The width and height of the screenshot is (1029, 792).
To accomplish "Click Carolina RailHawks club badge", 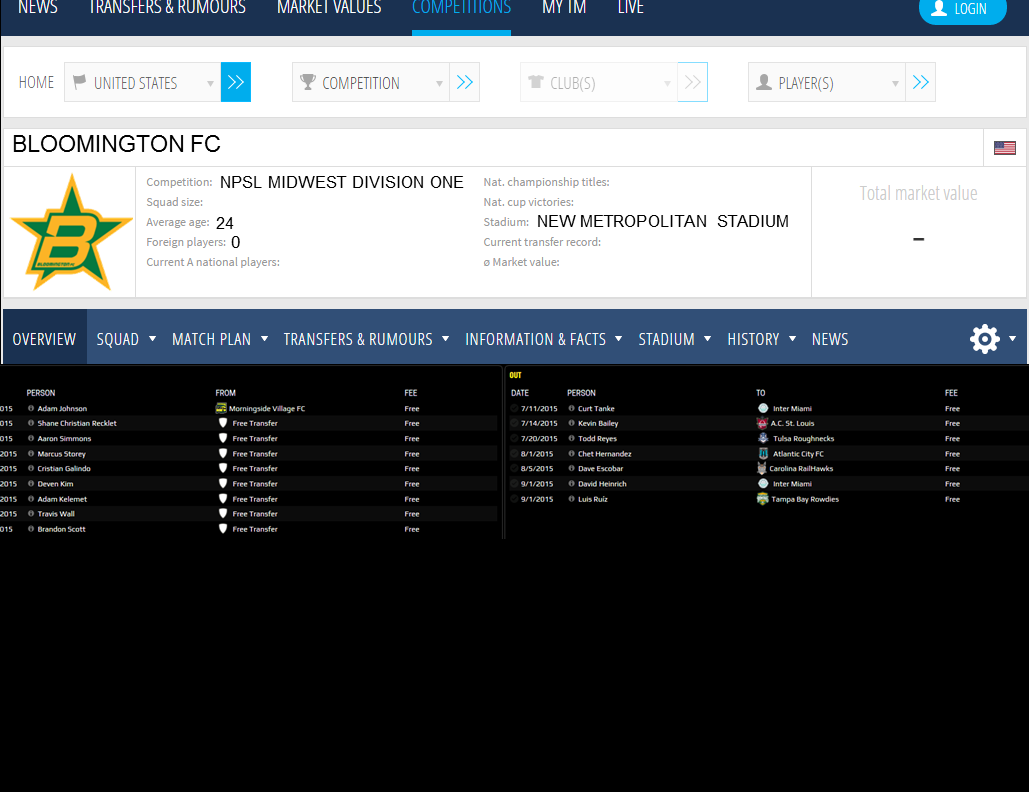I will coord(762,469).
